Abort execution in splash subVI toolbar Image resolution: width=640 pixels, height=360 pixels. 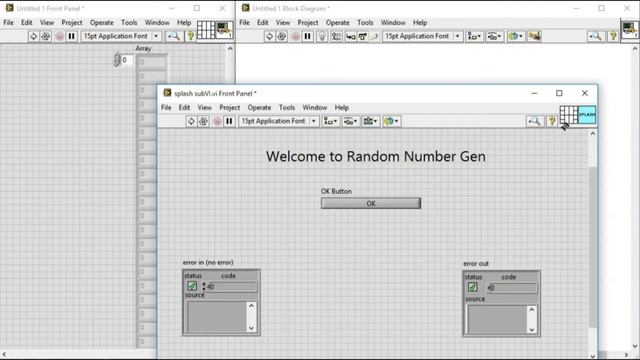click(x=217, y=121)
